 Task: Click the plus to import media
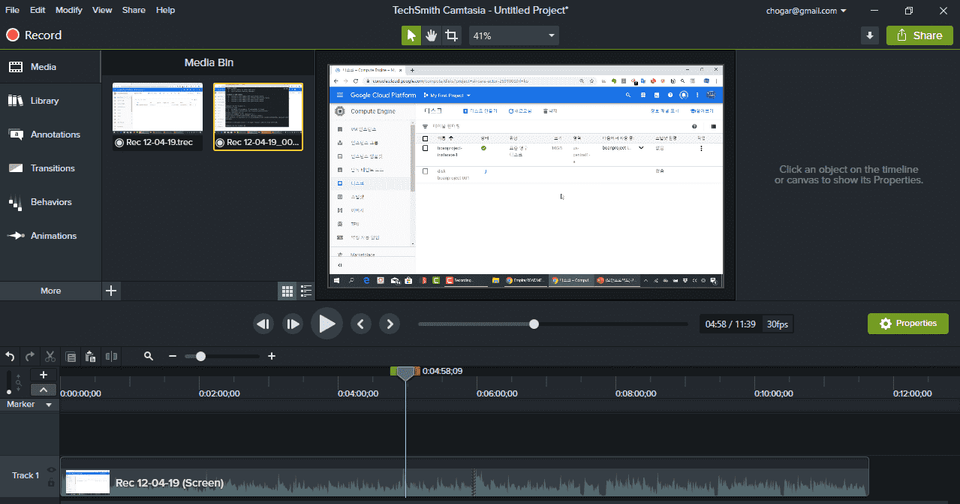tap(111, 291)
